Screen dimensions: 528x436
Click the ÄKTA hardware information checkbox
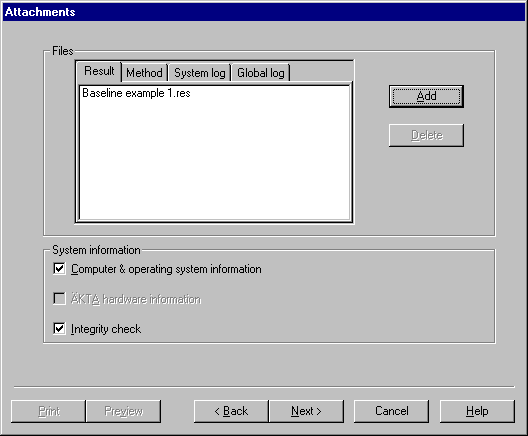coord(59,299)
